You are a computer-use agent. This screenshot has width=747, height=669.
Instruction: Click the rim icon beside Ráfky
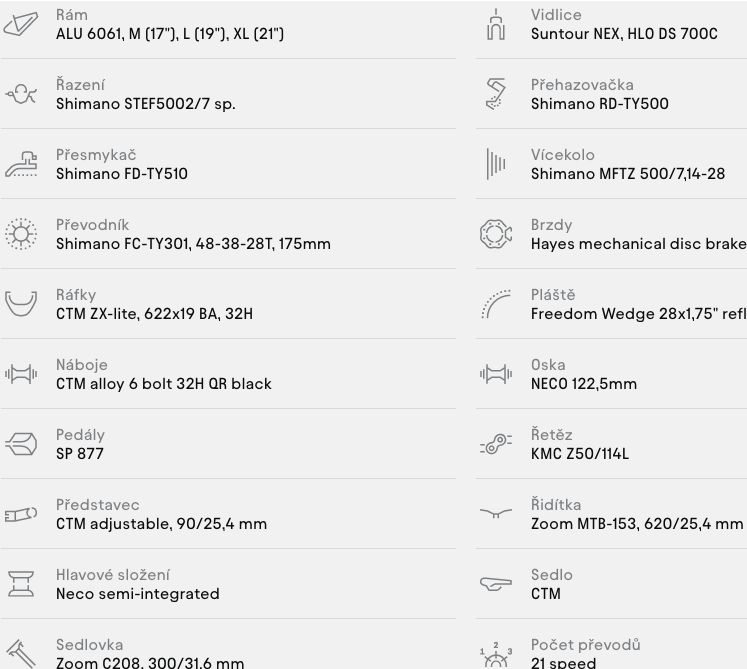tap(21, 304)
